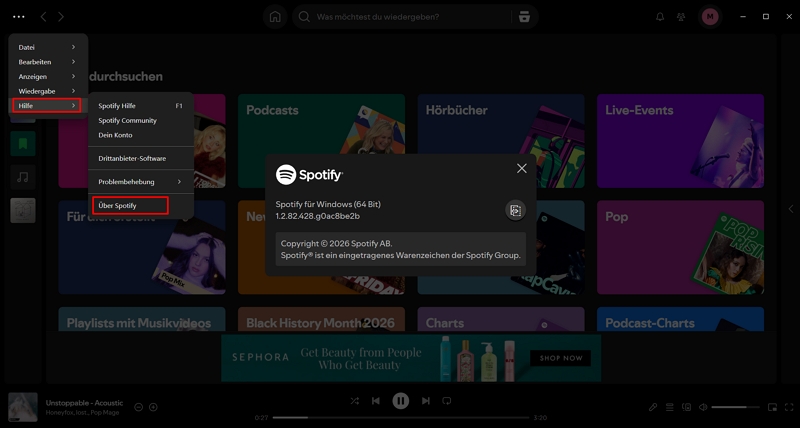Screen dimensions: 800x428
Task: Open the notifications bell icon
Action: click(660, 17)
